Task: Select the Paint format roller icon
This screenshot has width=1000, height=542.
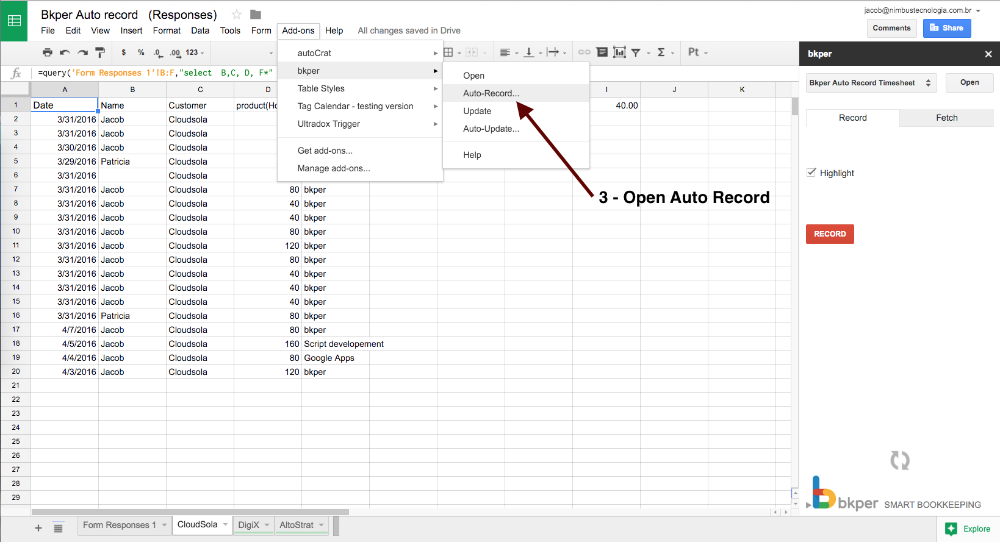Action: (x=100, y=52)
